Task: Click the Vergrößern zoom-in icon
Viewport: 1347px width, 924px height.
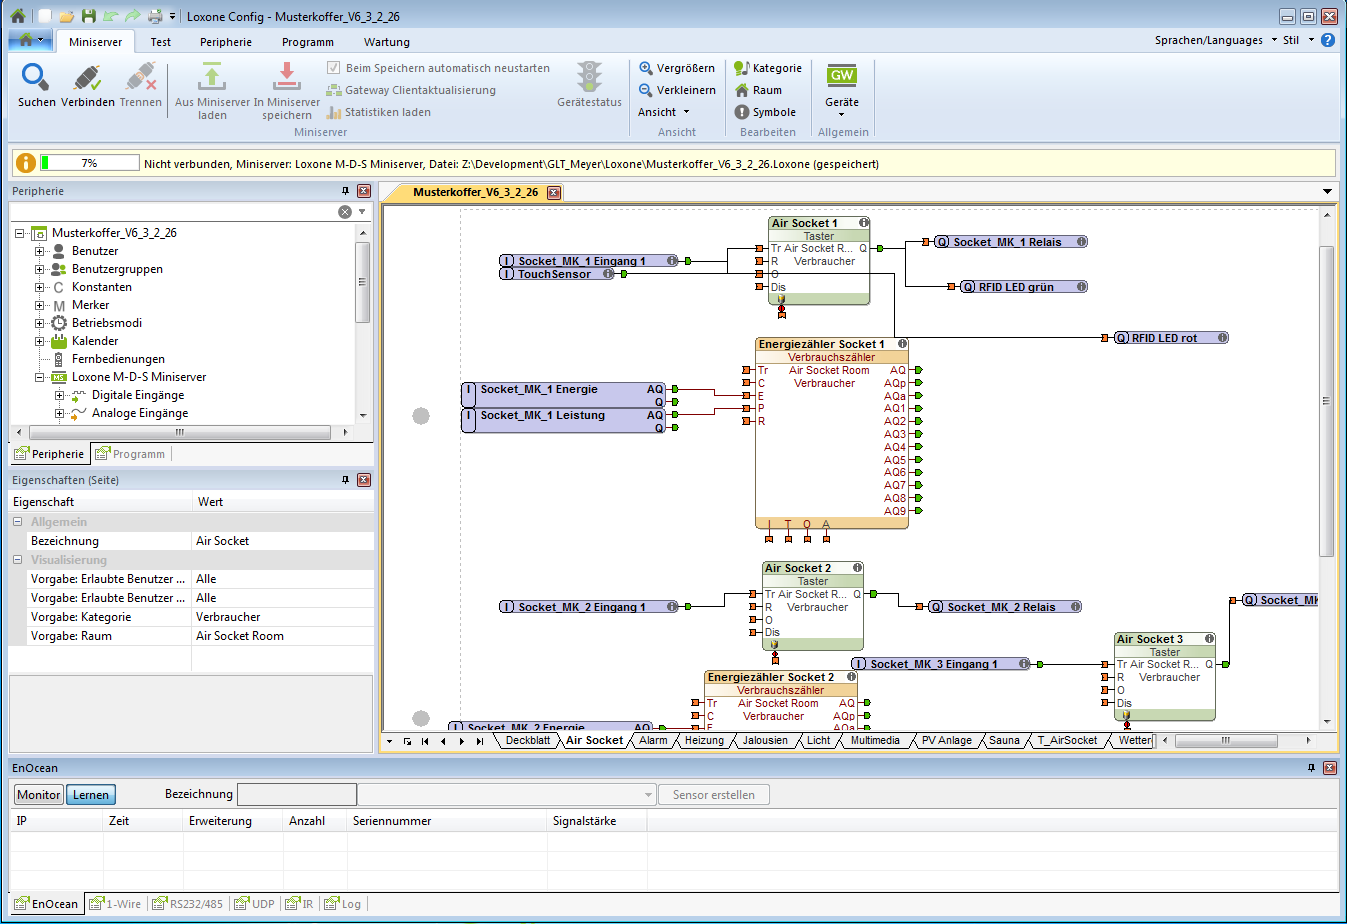Action: point(646,68)
